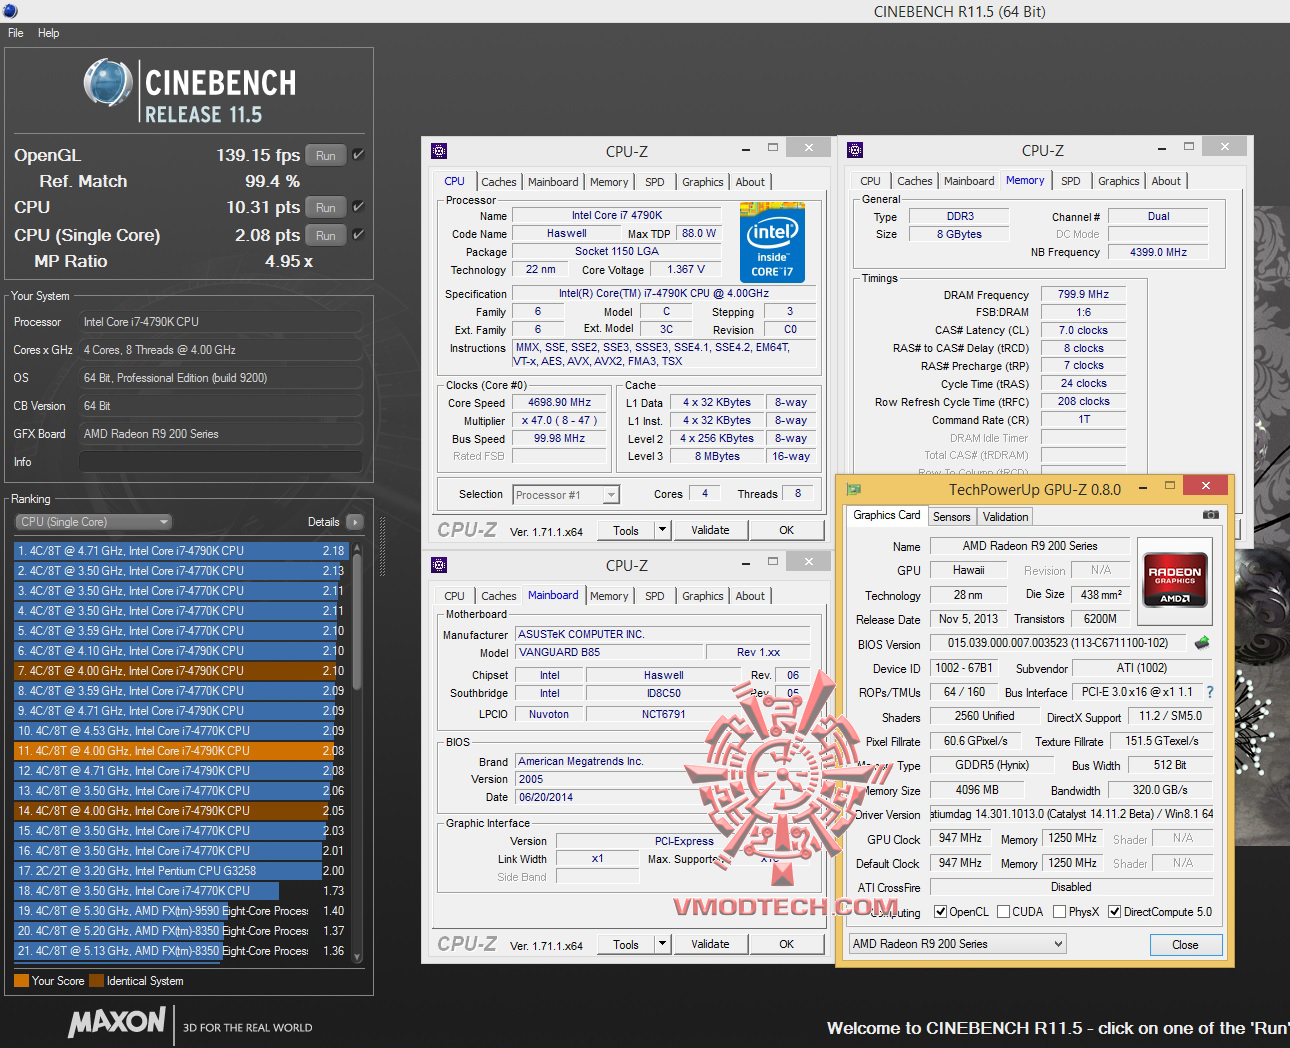The width and height of the screenshot is (1290, 1048).
Task: Click the title bar icon of the CPU-Z memory window
Action: [855, 150]
